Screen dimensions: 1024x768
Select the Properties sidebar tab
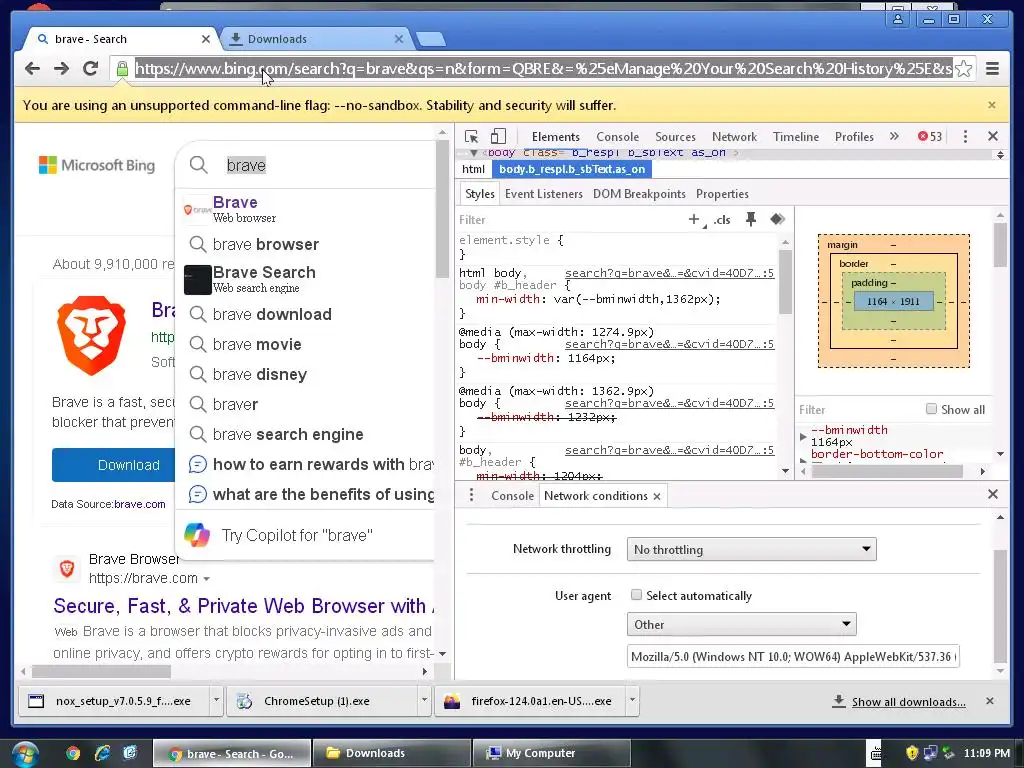click(x=722, y=194)
